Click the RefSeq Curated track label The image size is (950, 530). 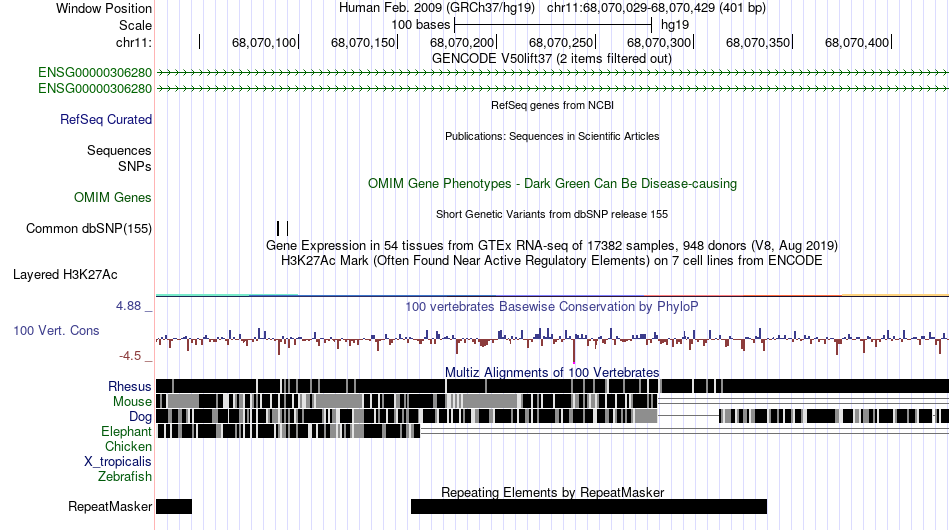point(106,119)
